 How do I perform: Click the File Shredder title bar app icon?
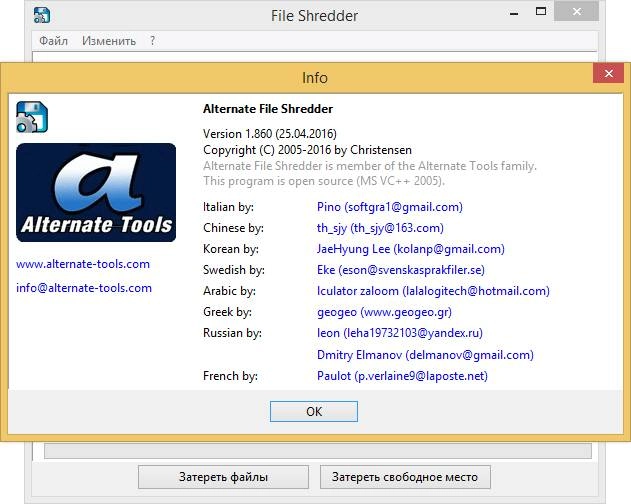click(x=41, y=15)
